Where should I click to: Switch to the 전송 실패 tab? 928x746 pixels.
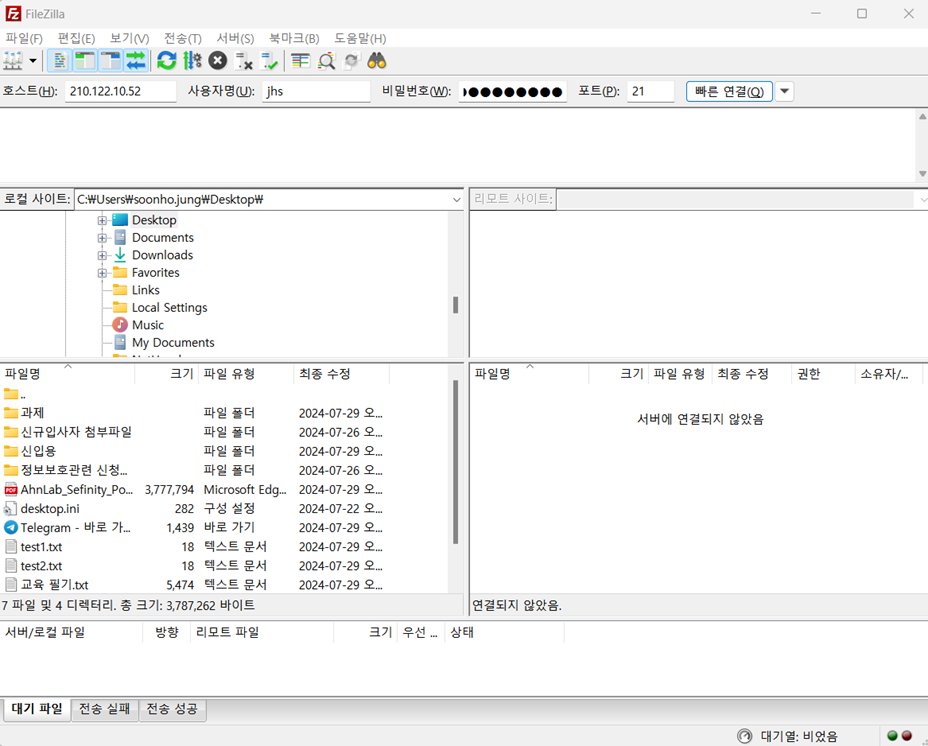(x=104, y=709)
